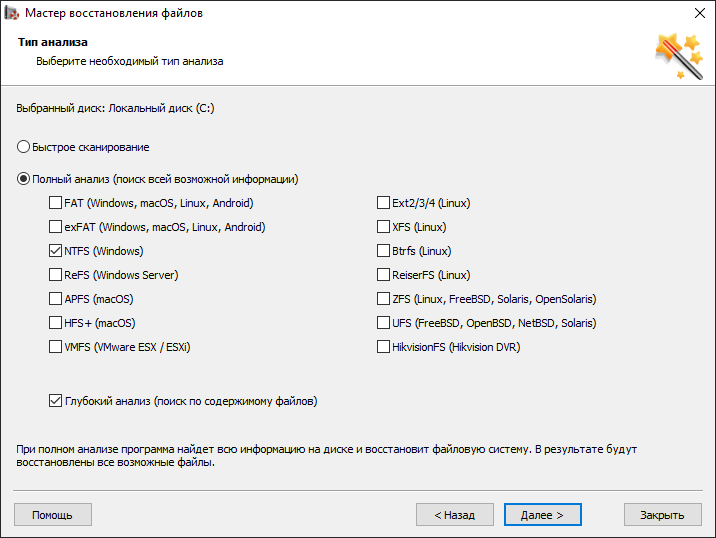
Task: Select Полный анализ radio option
Action: click(23, 179)
